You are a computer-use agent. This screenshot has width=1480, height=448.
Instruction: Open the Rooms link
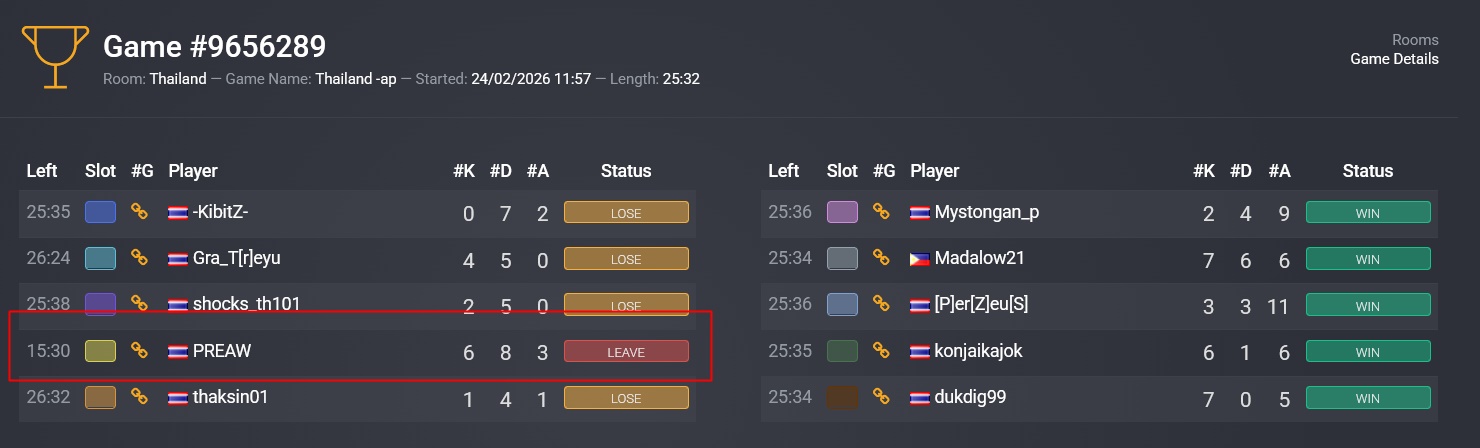point(1415,40)
